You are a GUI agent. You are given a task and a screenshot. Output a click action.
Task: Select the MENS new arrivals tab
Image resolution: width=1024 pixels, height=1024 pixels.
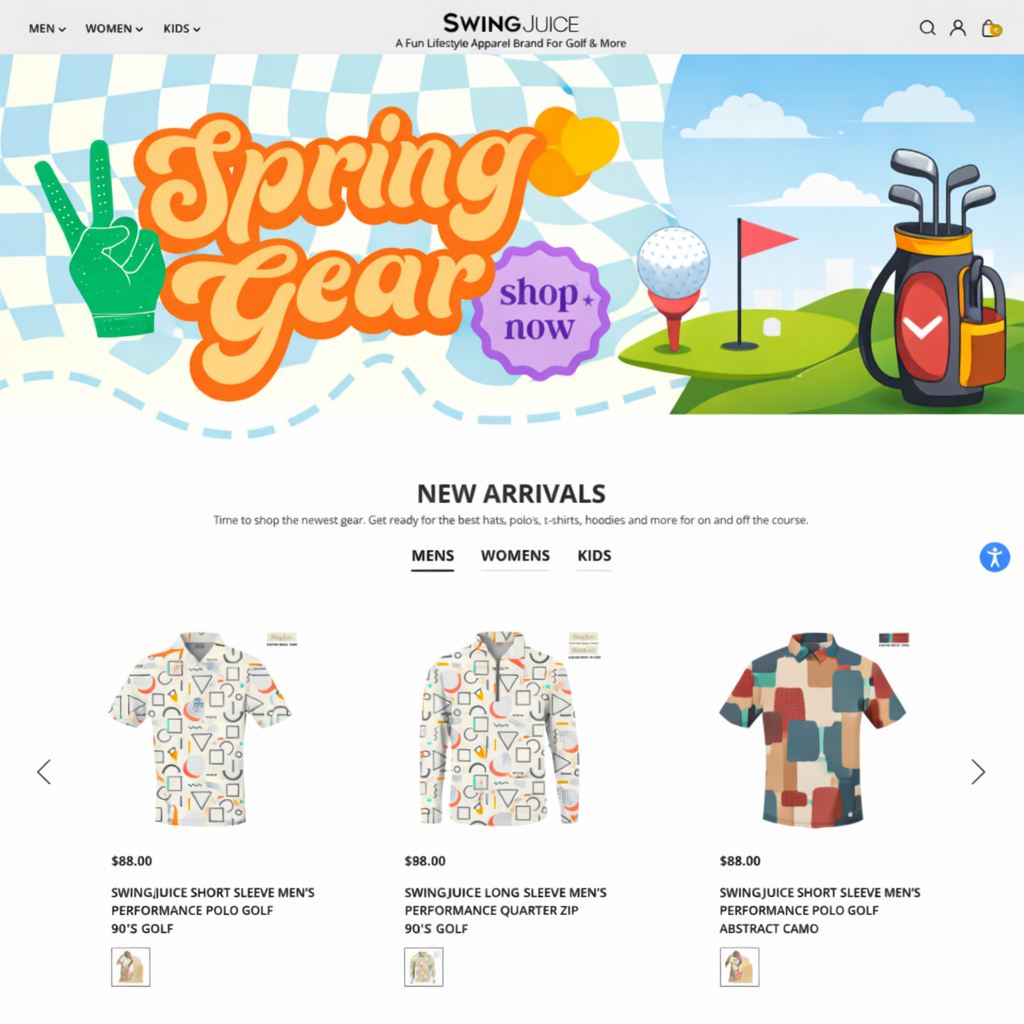click(x=432, y=556)
